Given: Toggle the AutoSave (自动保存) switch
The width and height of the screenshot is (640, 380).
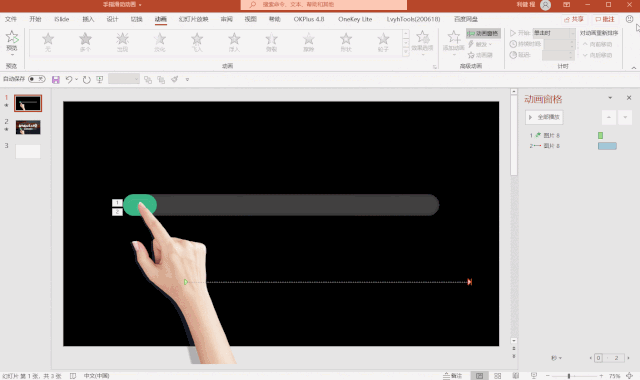Looking at the screenshot, I should pyautogui.click(x=36, y=79).
